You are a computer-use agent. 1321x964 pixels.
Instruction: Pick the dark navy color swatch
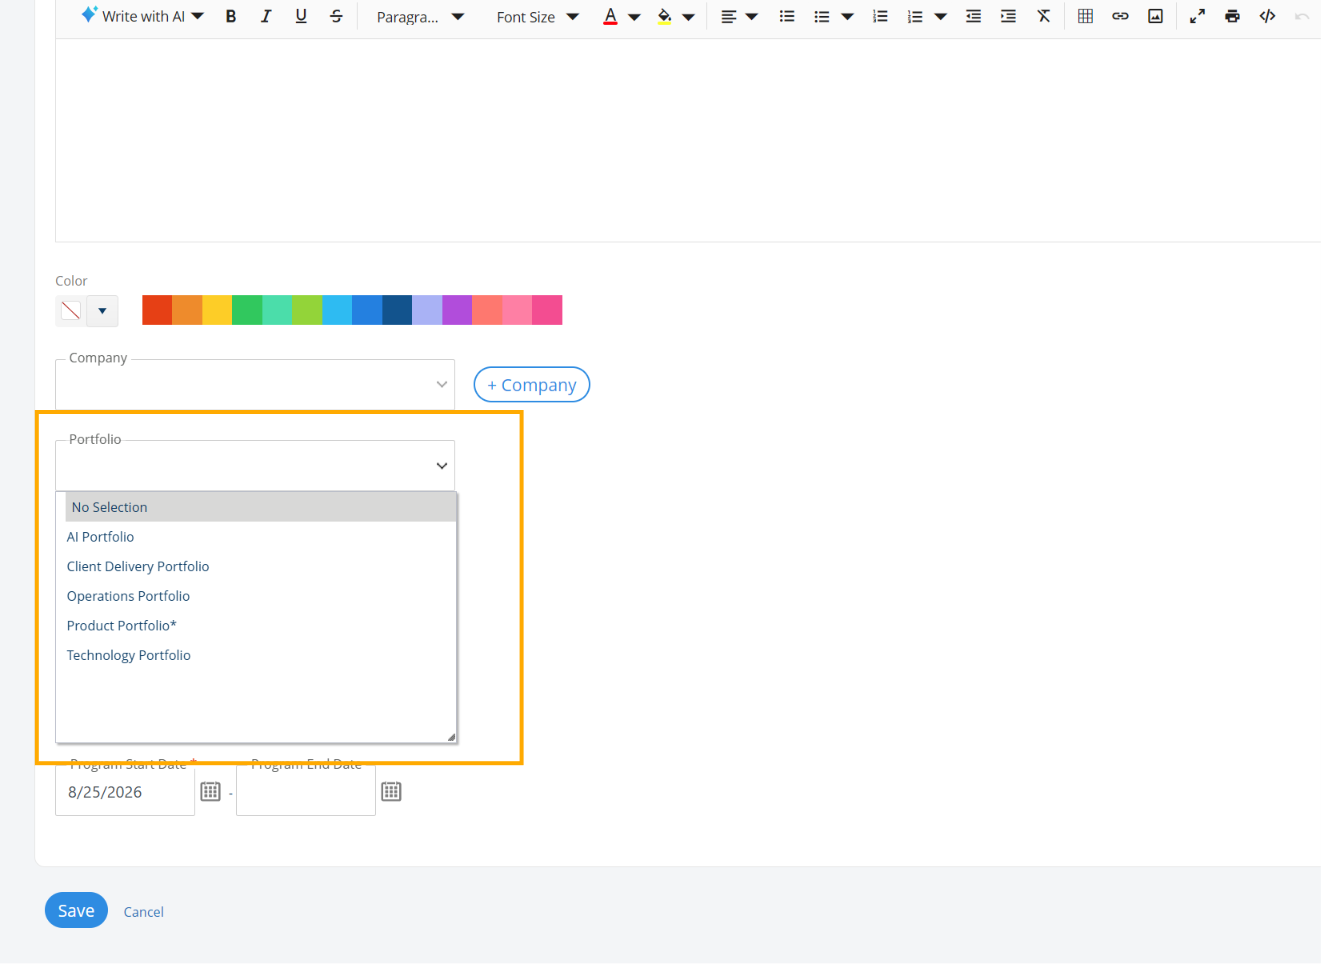coord(397,310)
